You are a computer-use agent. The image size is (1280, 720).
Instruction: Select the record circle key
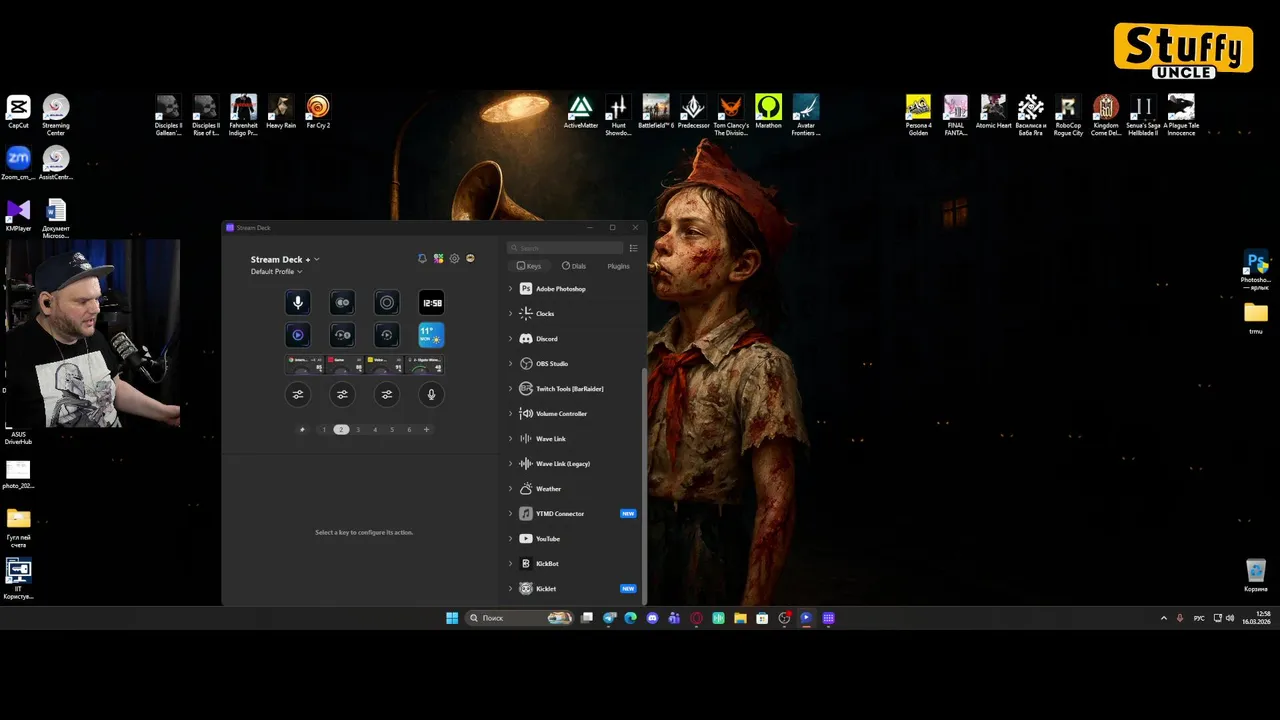386,302
